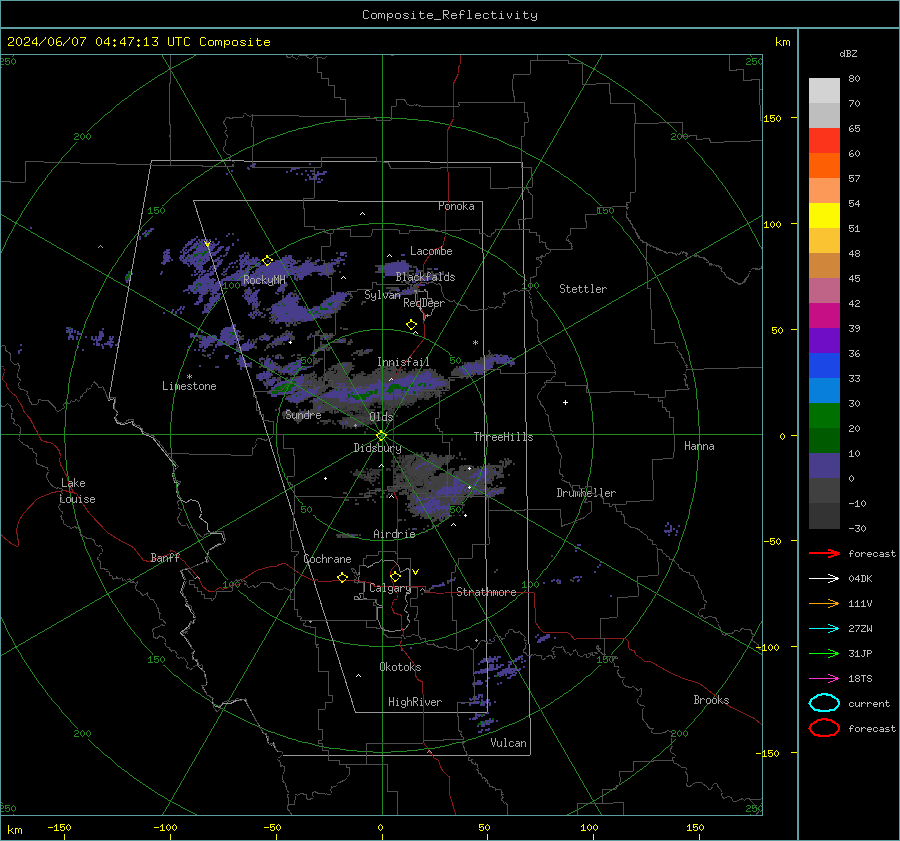Select the Hanna label

(x=699, y=446)
